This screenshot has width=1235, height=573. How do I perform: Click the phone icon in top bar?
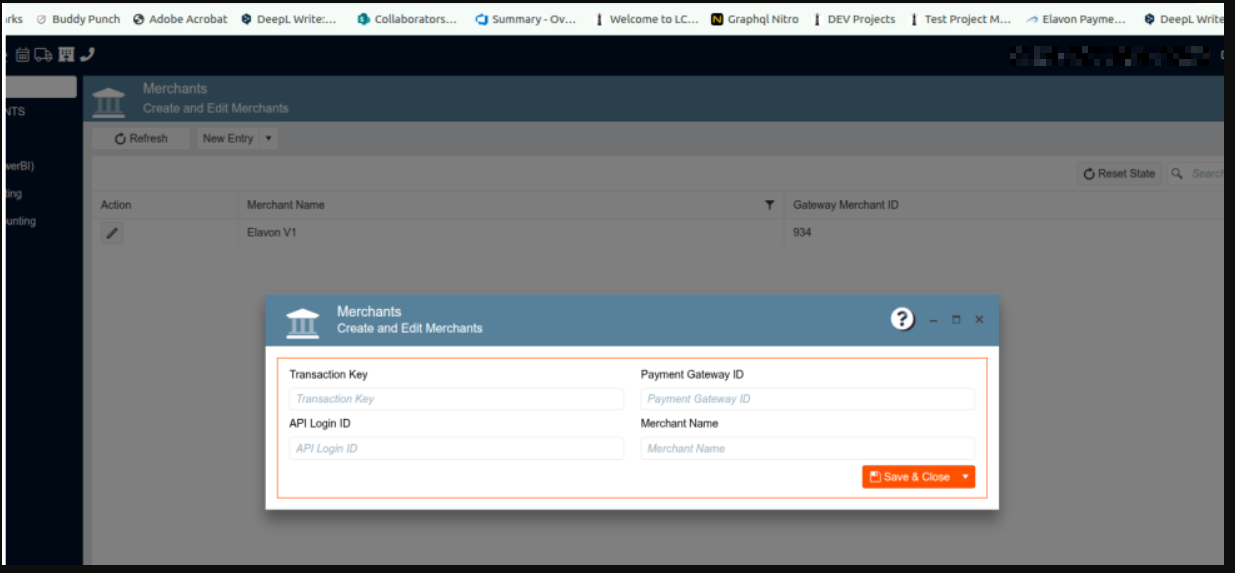click(87, 55)
